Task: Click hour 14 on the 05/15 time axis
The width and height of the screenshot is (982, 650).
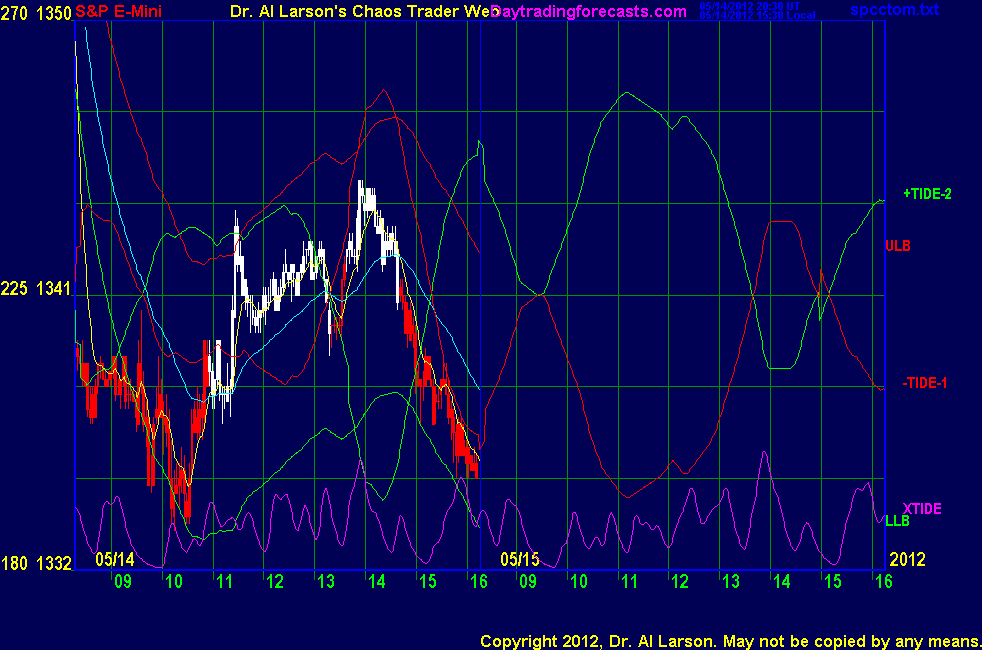Action: pos(780,581)
